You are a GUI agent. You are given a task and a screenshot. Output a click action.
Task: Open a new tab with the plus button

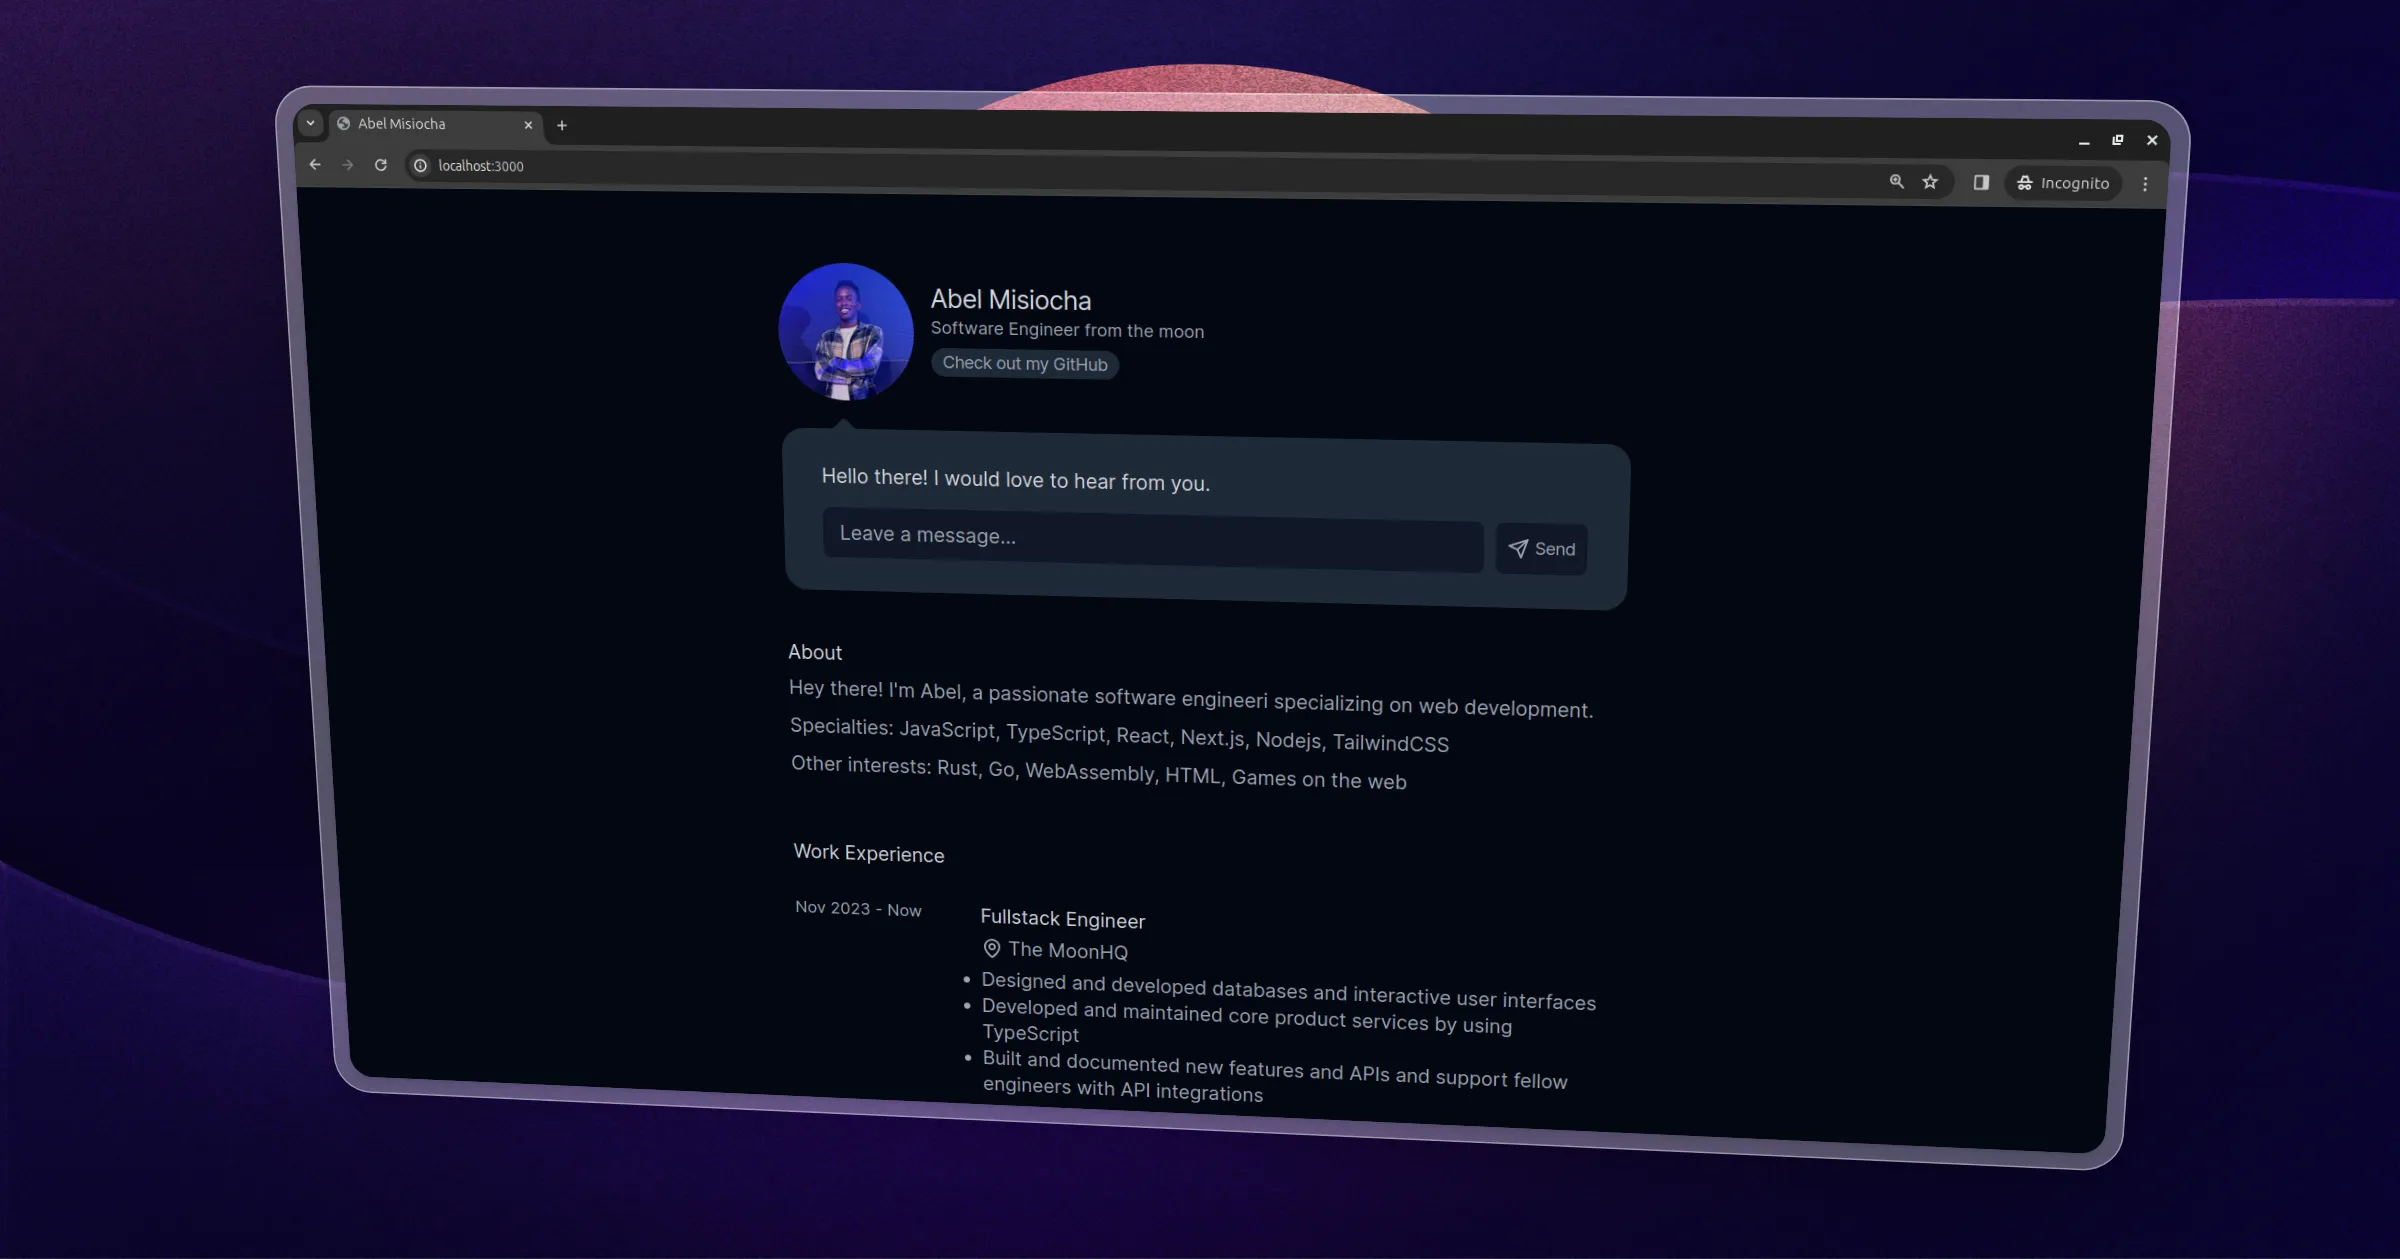tap(562, 125)
